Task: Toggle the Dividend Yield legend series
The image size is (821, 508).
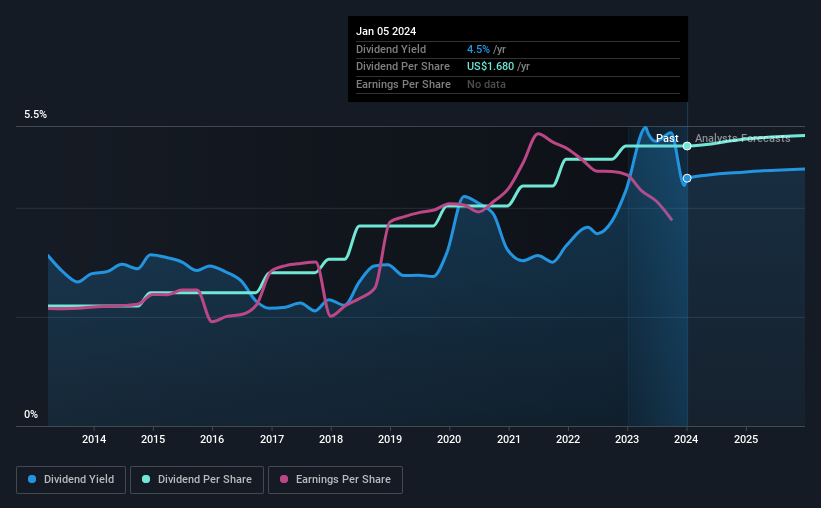Action: 71,480
